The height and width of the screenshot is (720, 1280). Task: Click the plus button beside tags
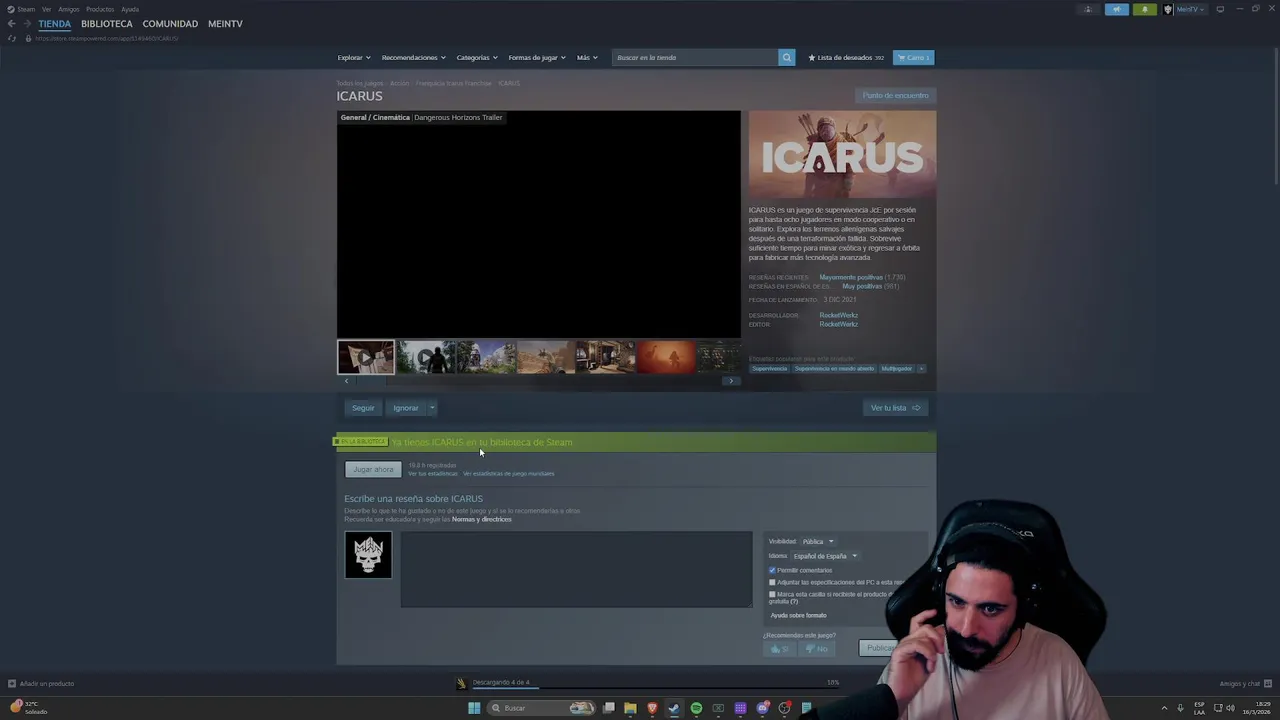point(921,368)
